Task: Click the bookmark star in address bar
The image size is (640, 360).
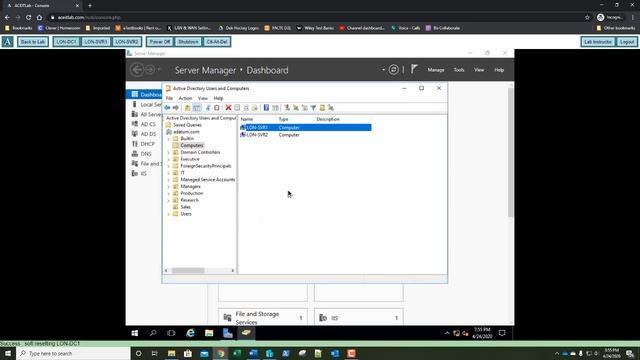Action: (x=587, y=17)
